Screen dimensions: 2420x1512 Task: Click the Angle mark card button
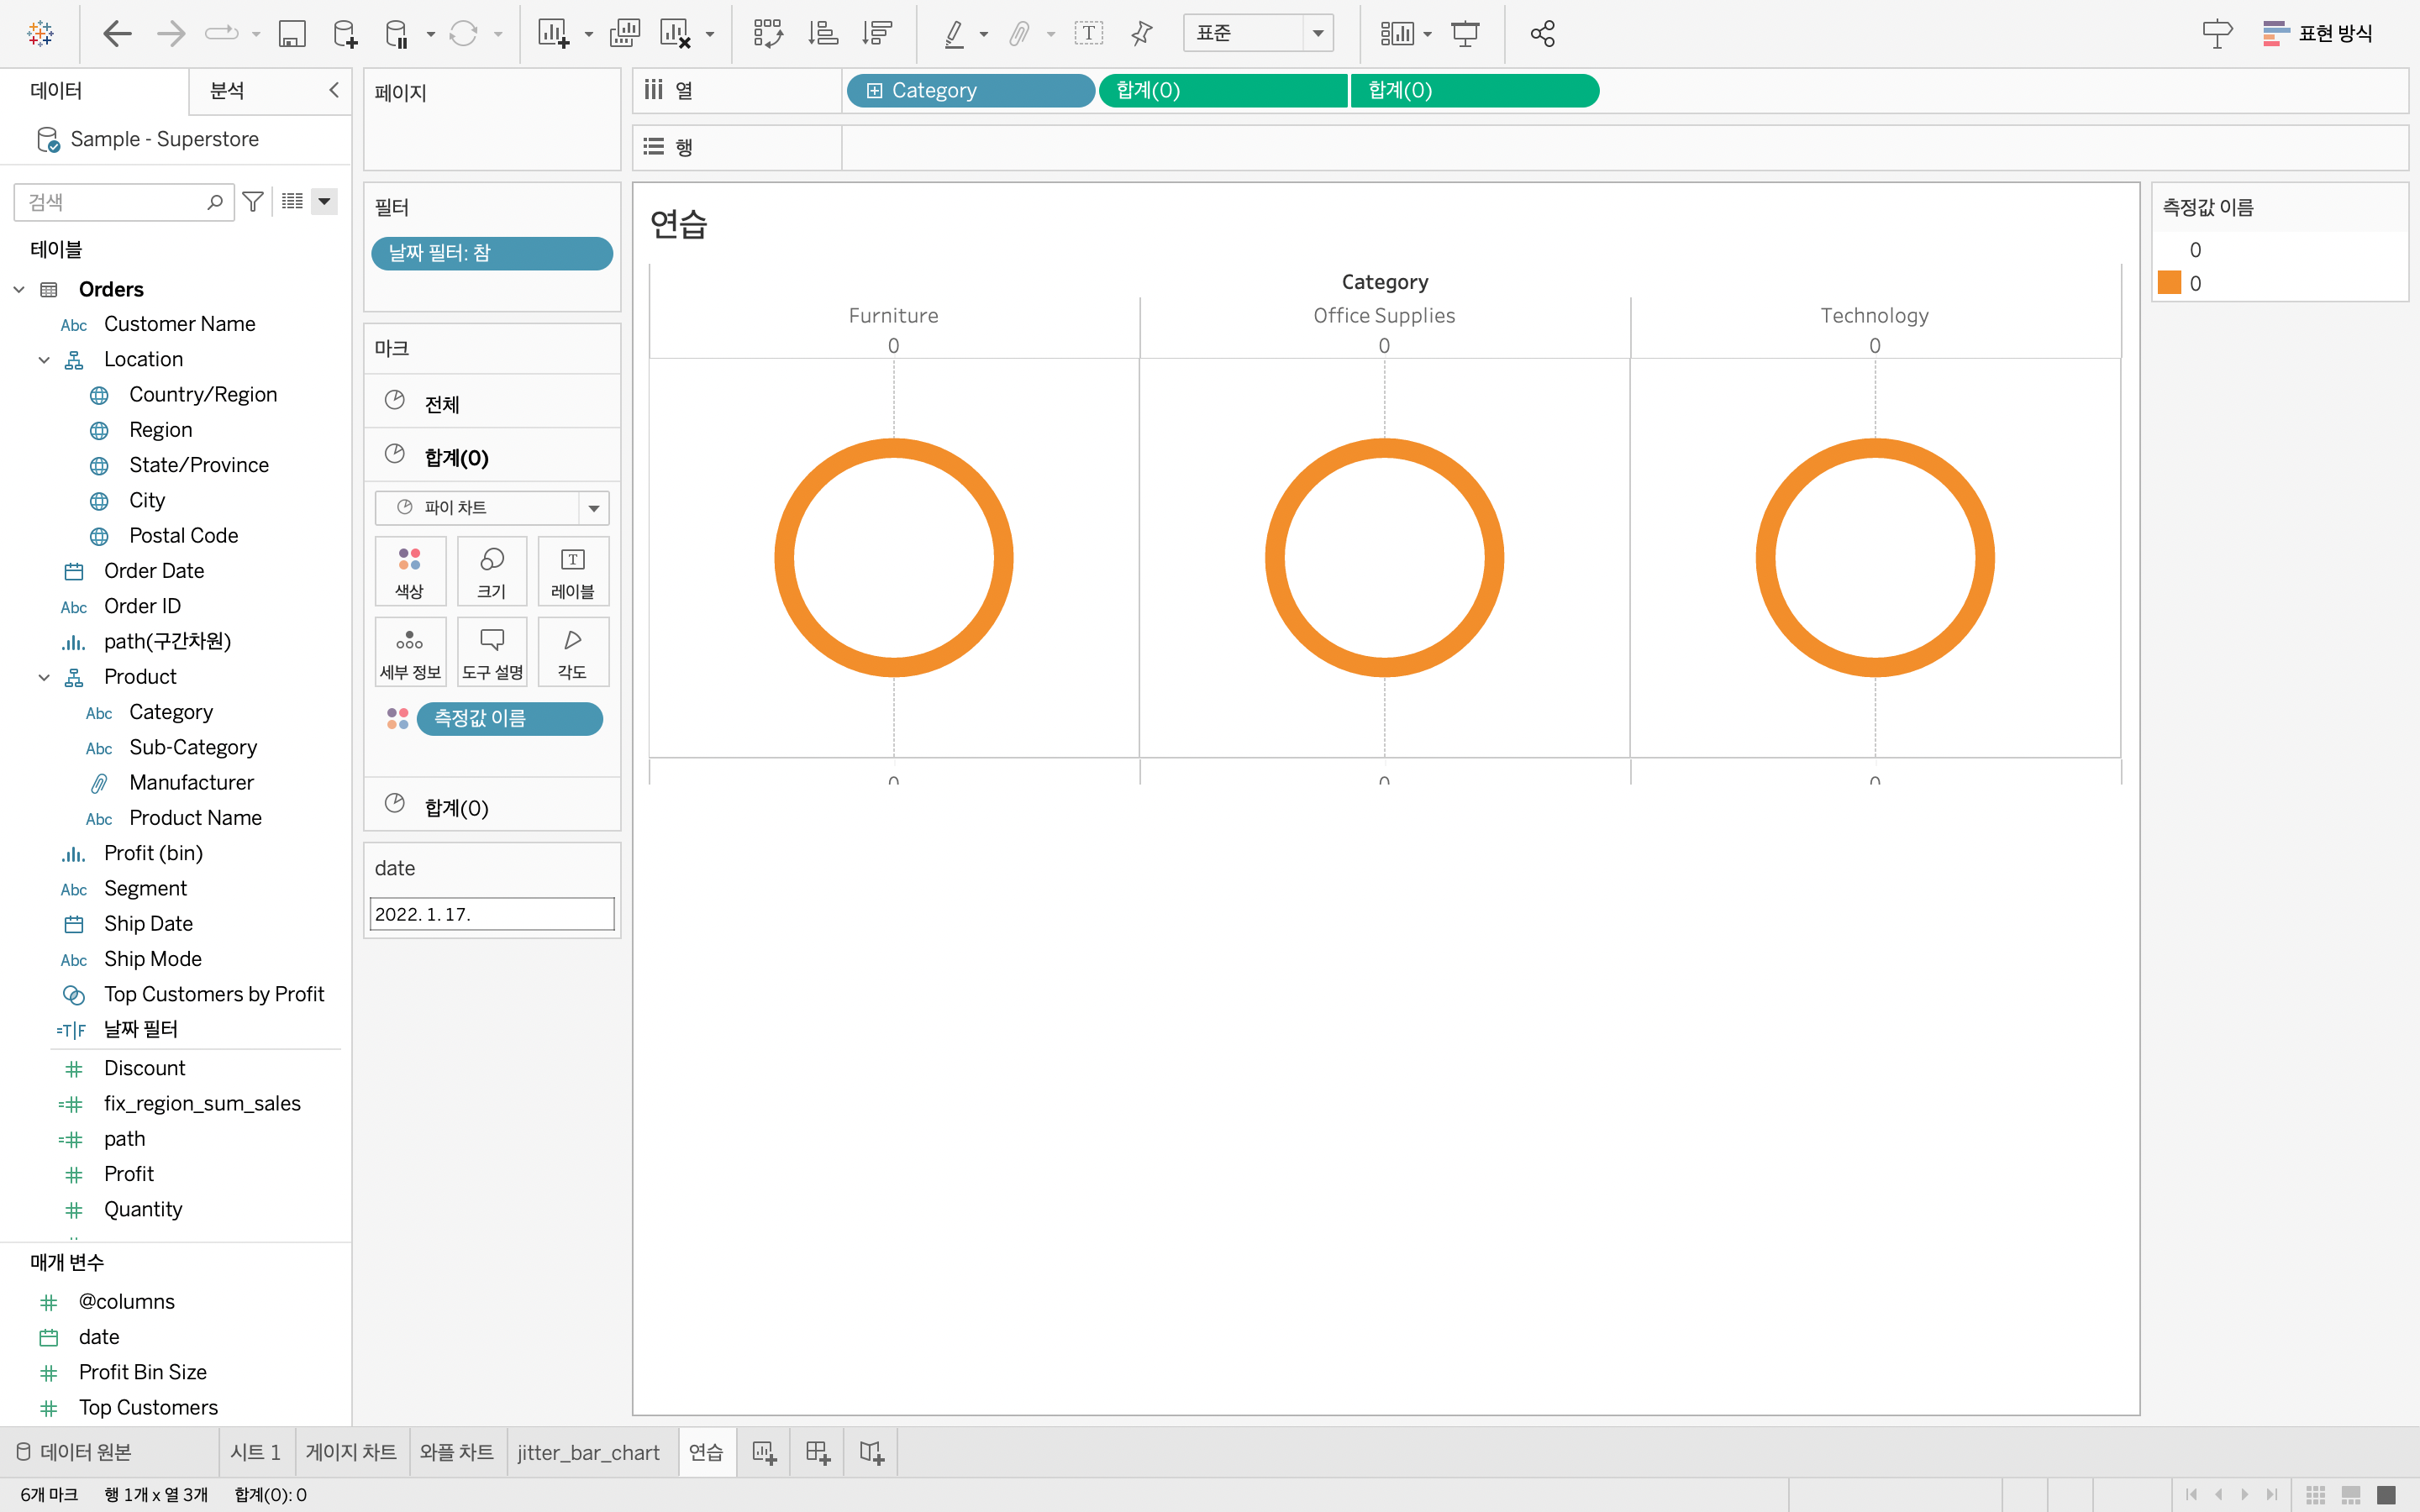(572, 652)
